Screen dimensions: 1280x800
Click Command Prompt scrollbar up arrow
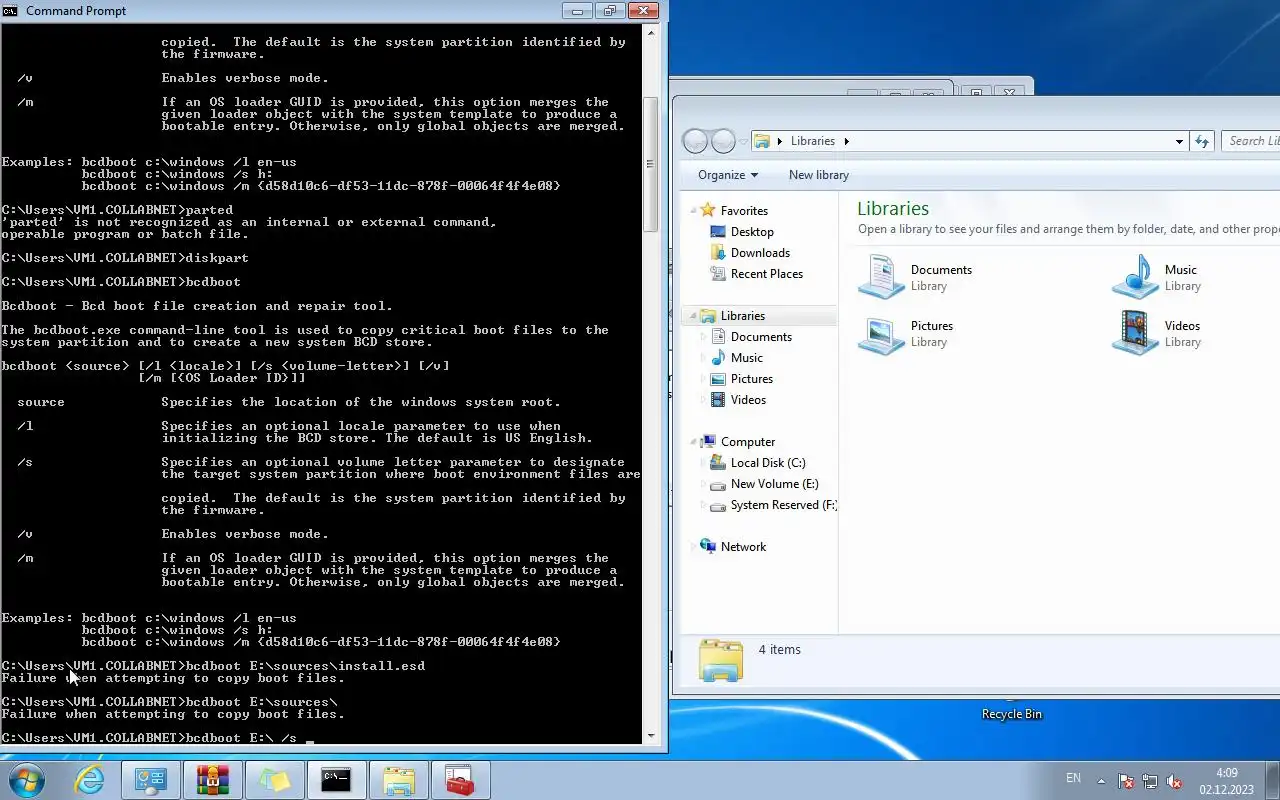click(651, 32)
